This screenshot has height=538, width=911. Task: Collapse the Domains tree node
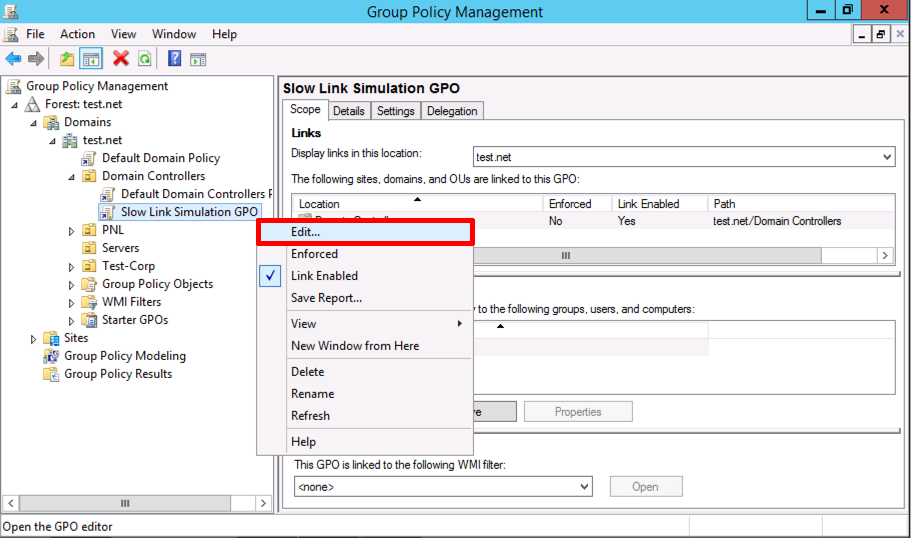pyautogui.click(x=33, y=123)
